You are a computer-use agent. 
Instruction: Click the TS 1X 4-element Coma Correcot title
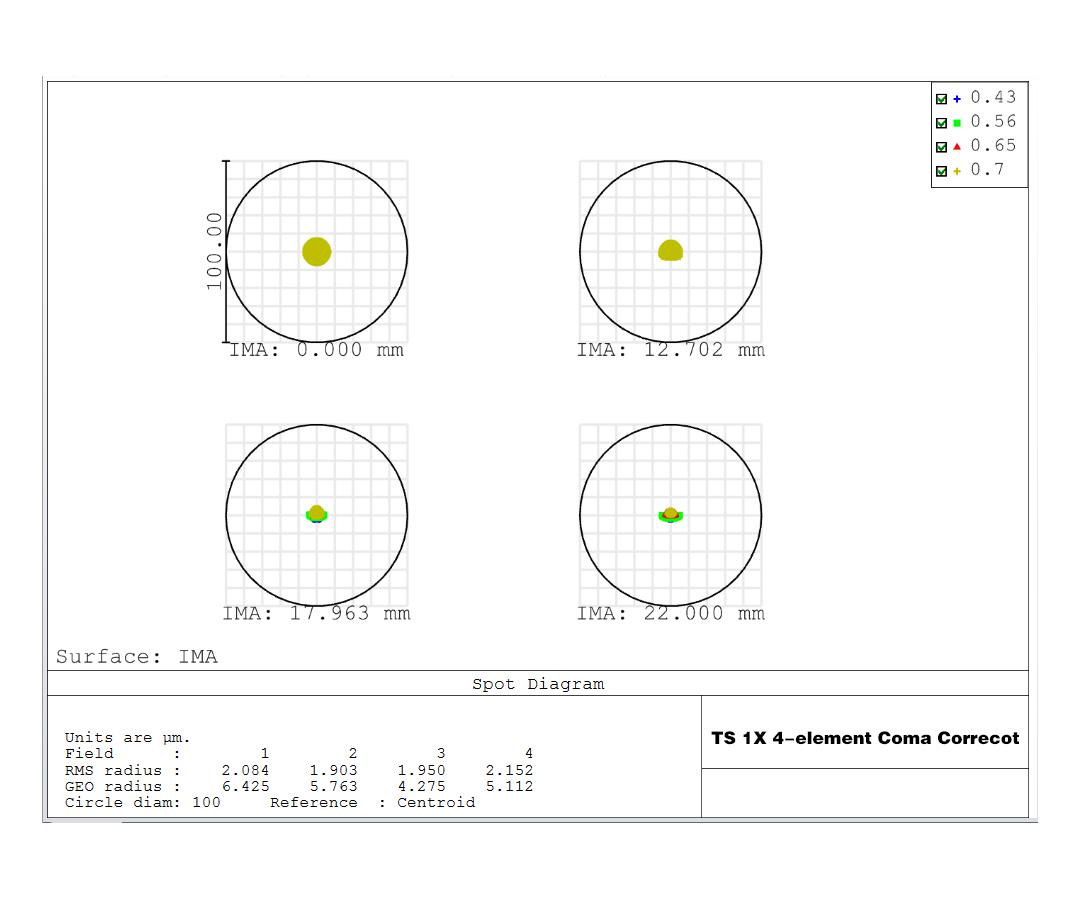click(x=864, y=738)
